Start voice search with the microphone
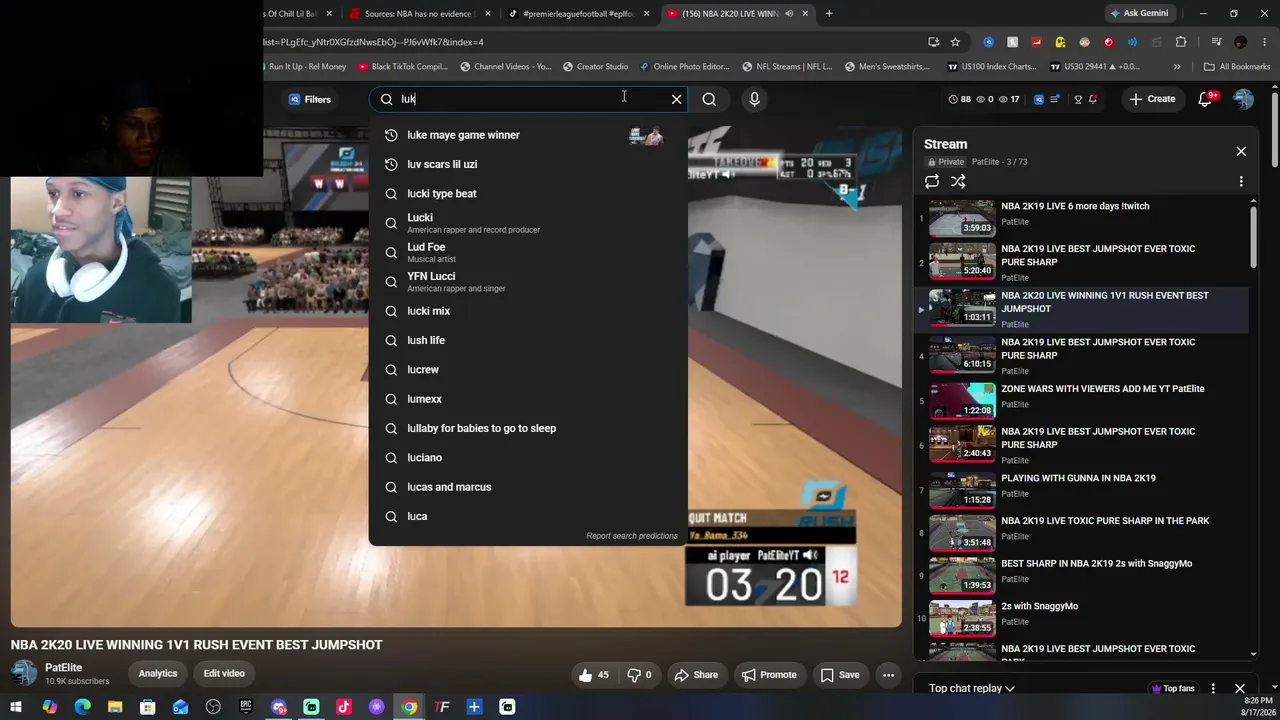 [x=754, y=99]
